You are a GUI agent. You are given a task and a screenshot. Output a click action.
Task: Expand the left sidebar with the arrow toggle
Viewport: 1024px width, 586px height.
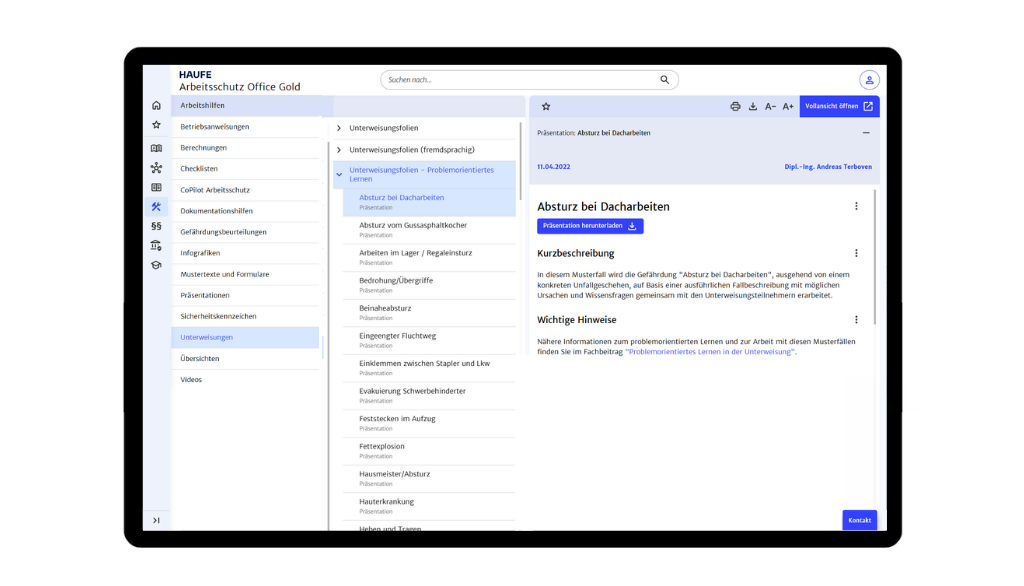tap(156, 520)
